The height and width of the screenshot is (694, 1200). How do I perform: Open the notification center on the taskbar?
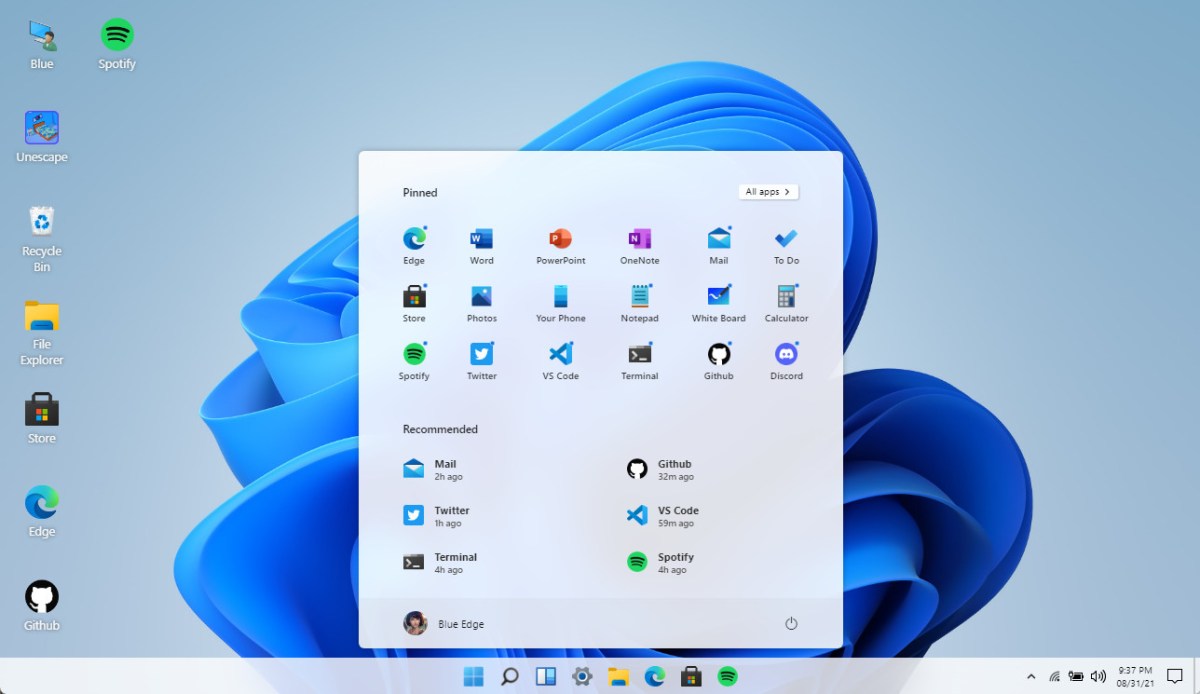tap(1175, 677)
